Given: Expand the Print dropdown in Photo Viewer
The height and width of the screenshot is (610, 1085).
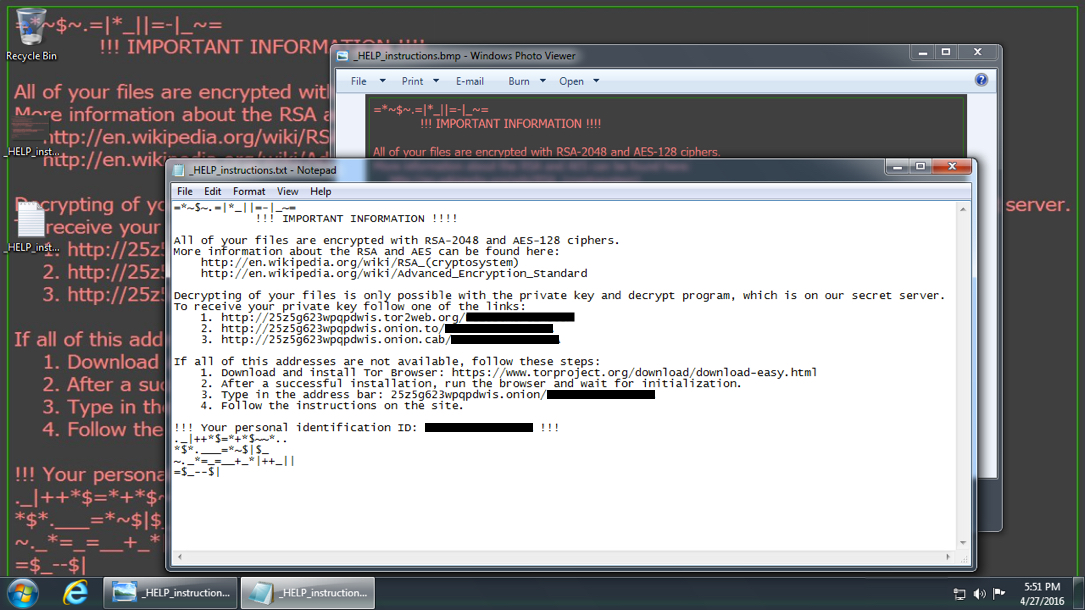Looking at the screenshot, I should 418,81.
